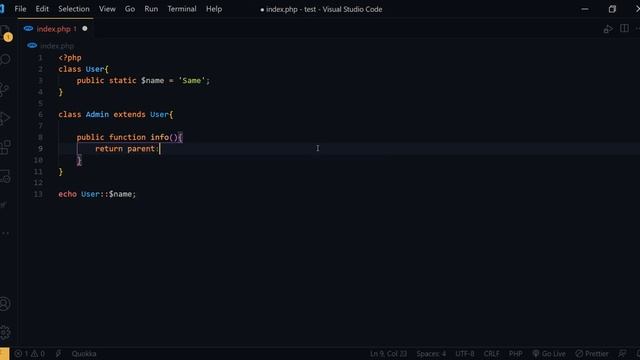Open the Accounts menu icon
Viewport: 640px width, 360px height.
click(5, 304)
